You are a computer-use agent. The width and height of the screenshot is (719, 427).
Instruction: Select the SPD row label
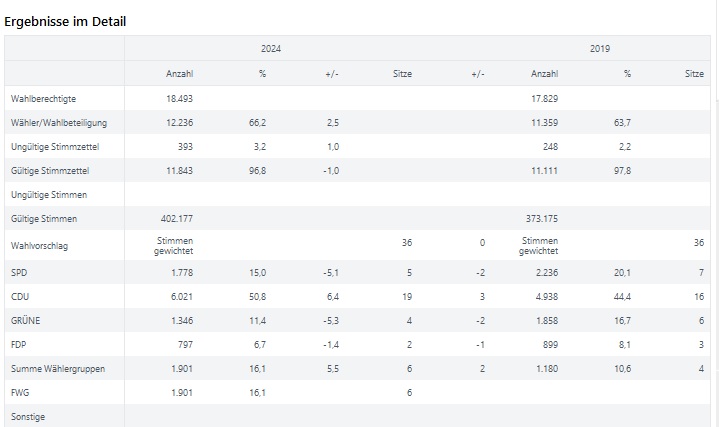[19, 273]
